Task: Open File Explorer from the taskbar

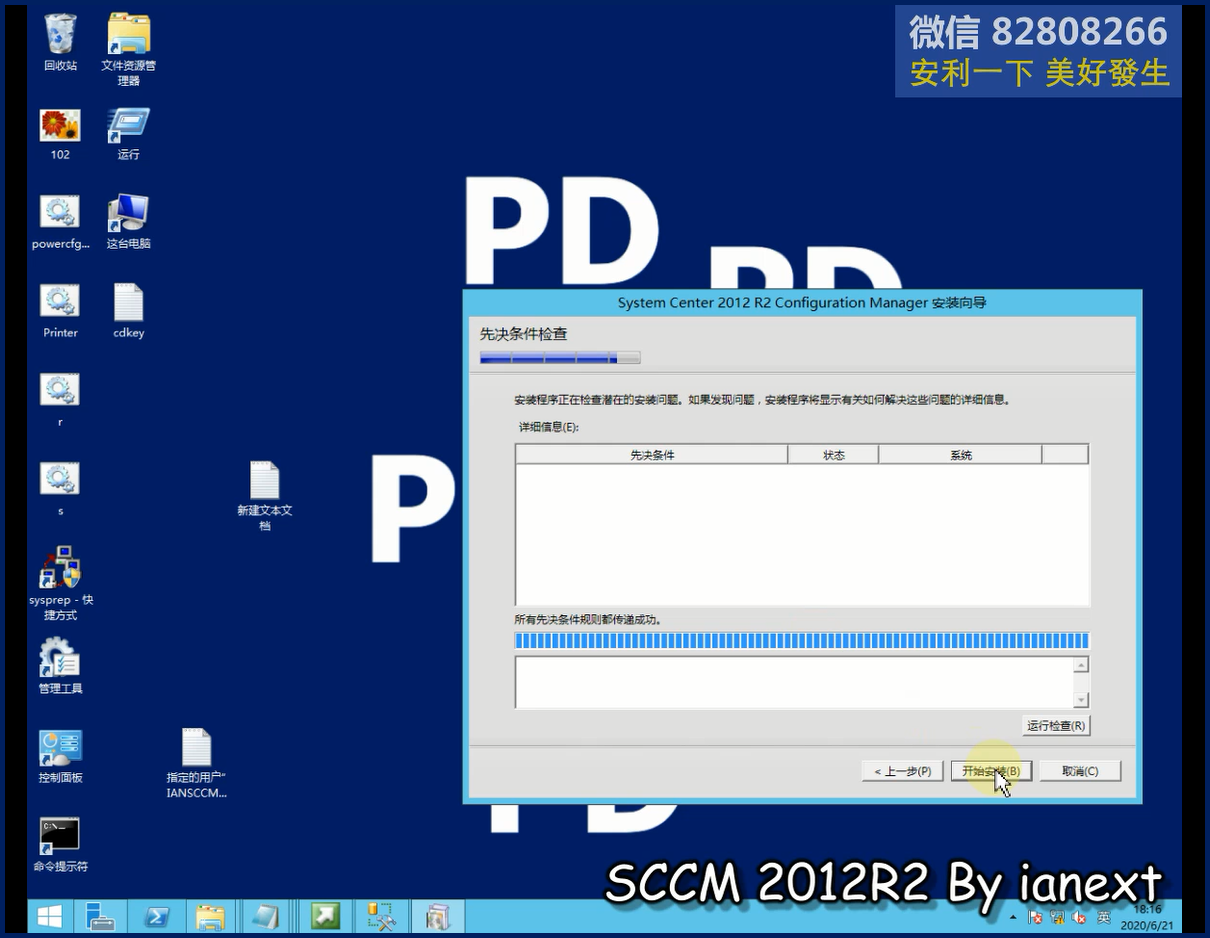Action: click(210, 916)
